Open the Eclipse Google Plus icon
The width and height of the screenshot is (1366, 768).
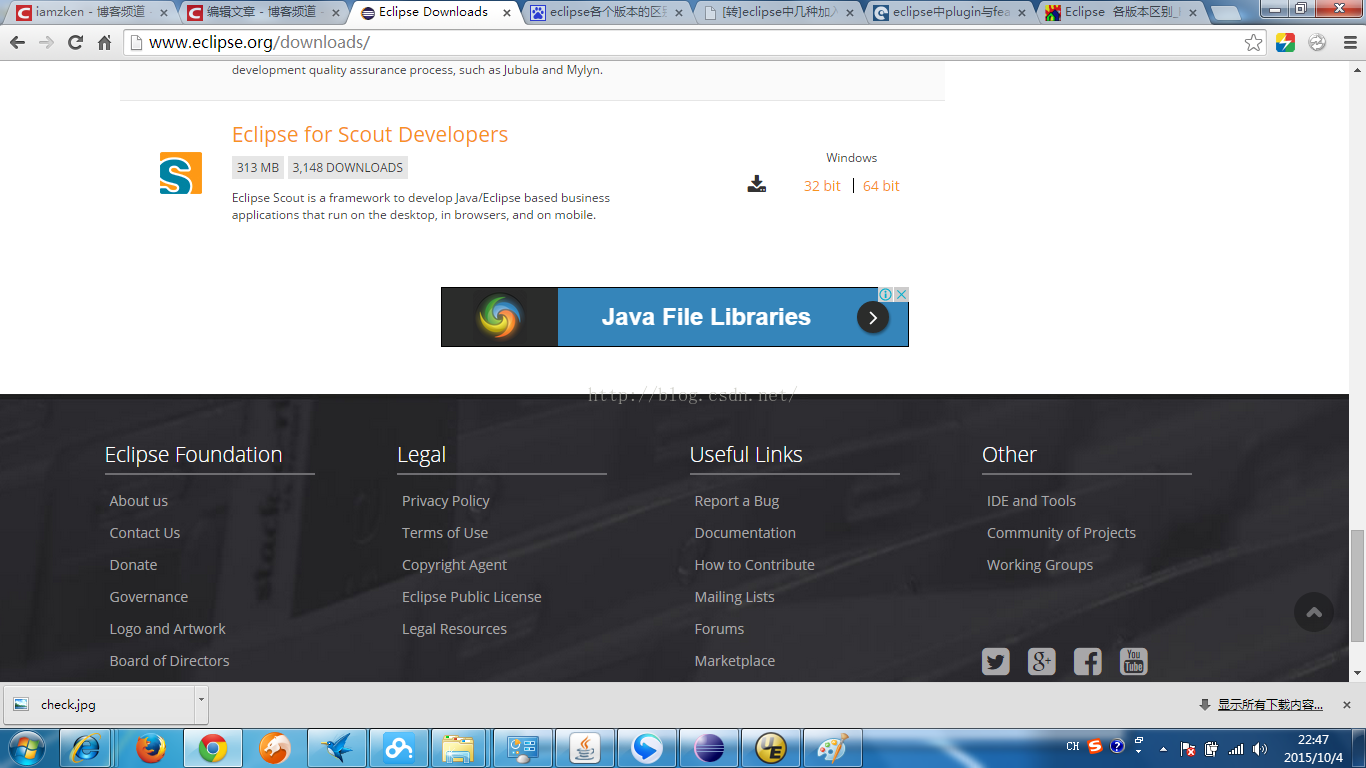coord(1042,662)
